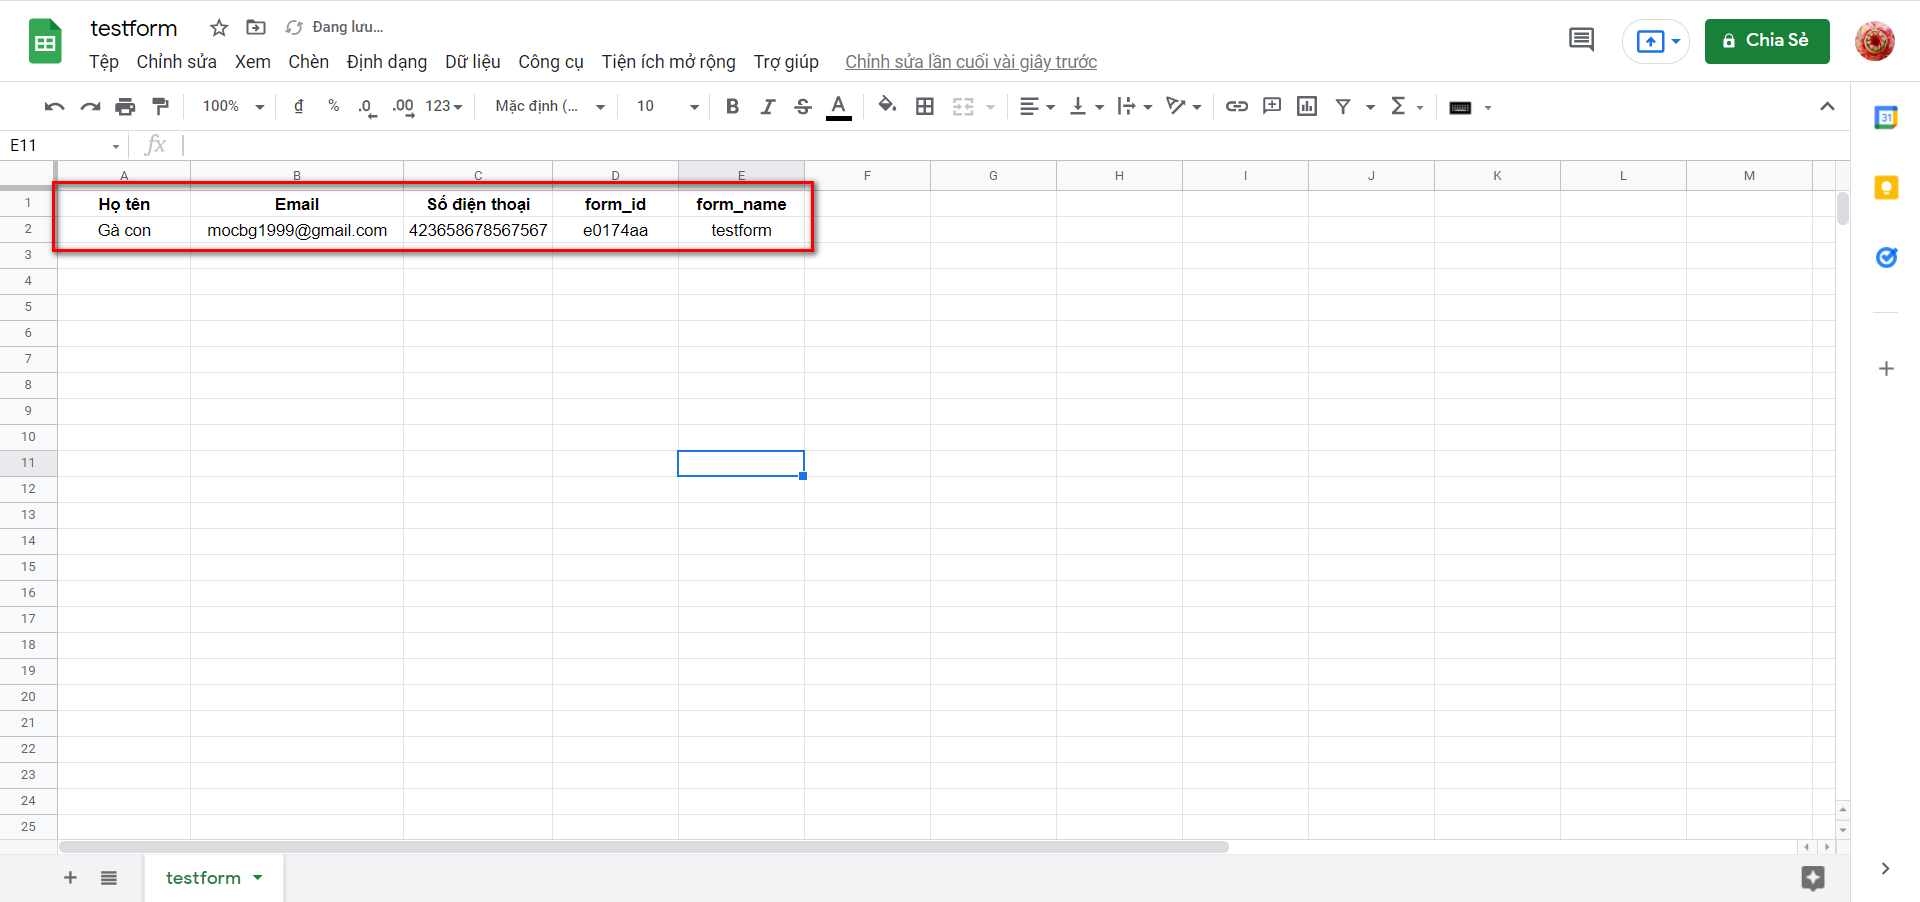The image size is (1920, 902).
Task: Format as percent icon
Action: [x=333, y=106]
